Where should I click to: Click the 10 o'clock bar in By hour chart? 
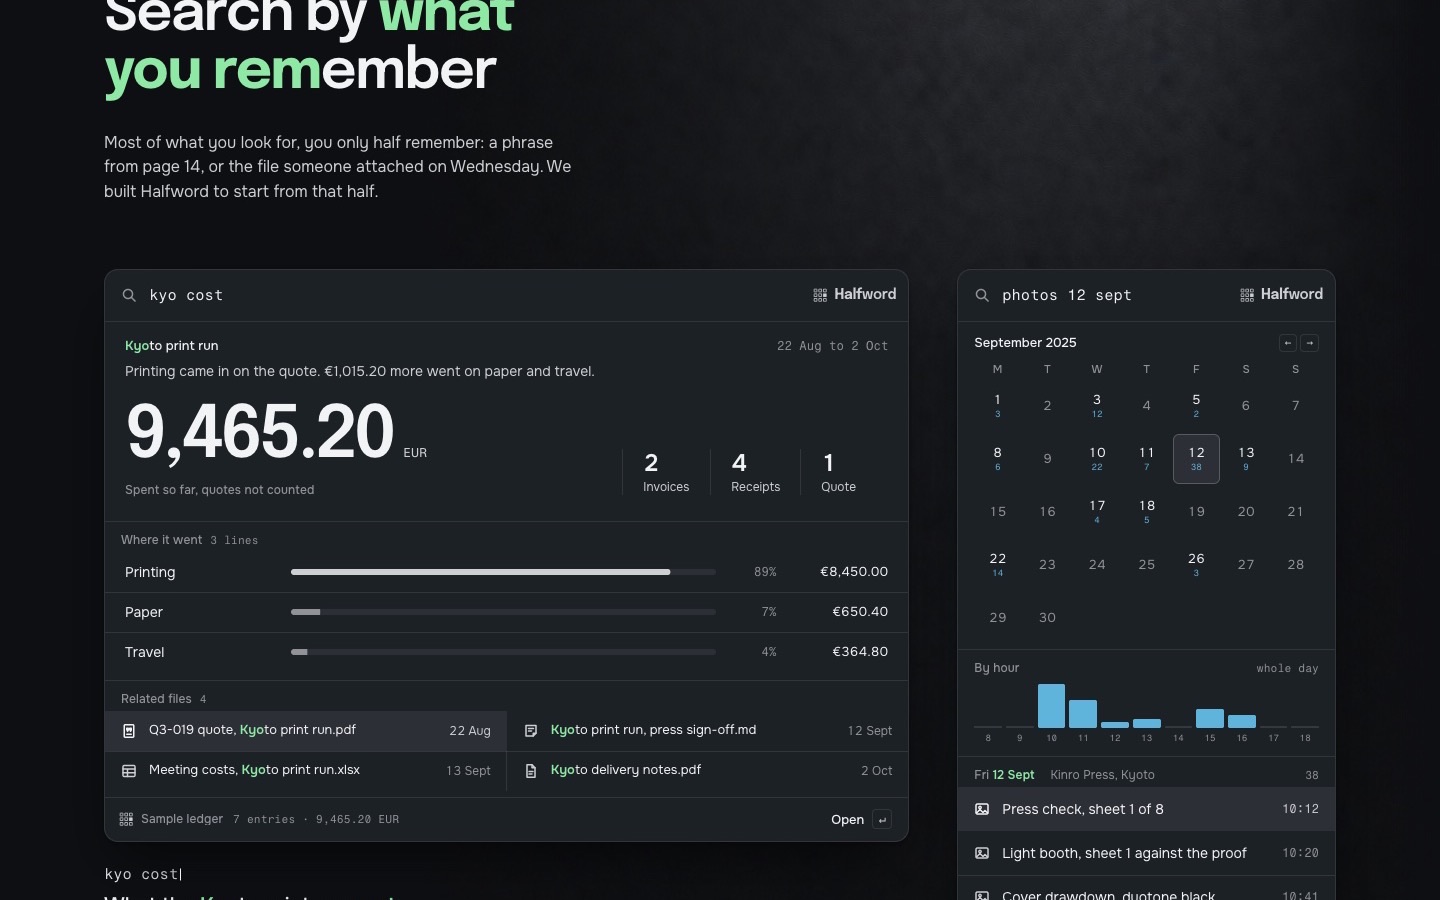coord(1051,706)
